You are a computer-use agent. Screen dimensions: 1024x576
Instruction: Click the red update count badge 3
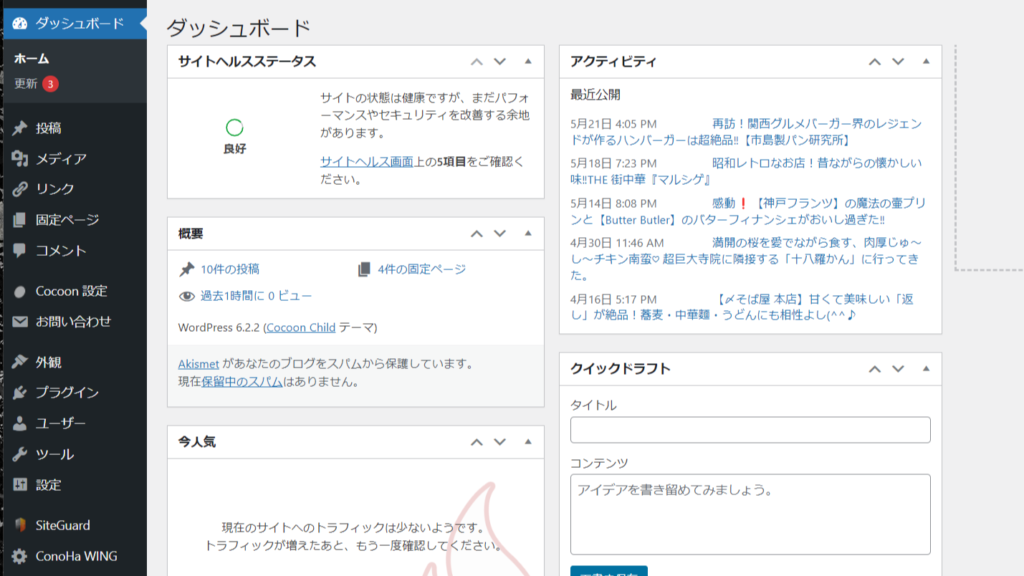coord(50,84)
